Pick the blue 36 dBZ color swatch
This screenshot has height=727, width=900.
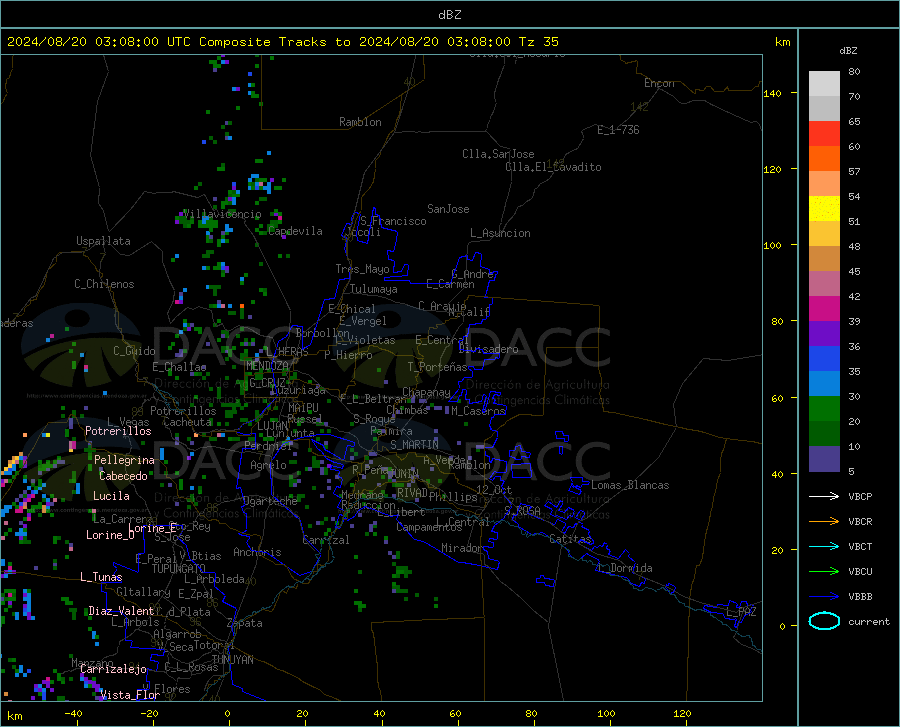tap(824, 358)
